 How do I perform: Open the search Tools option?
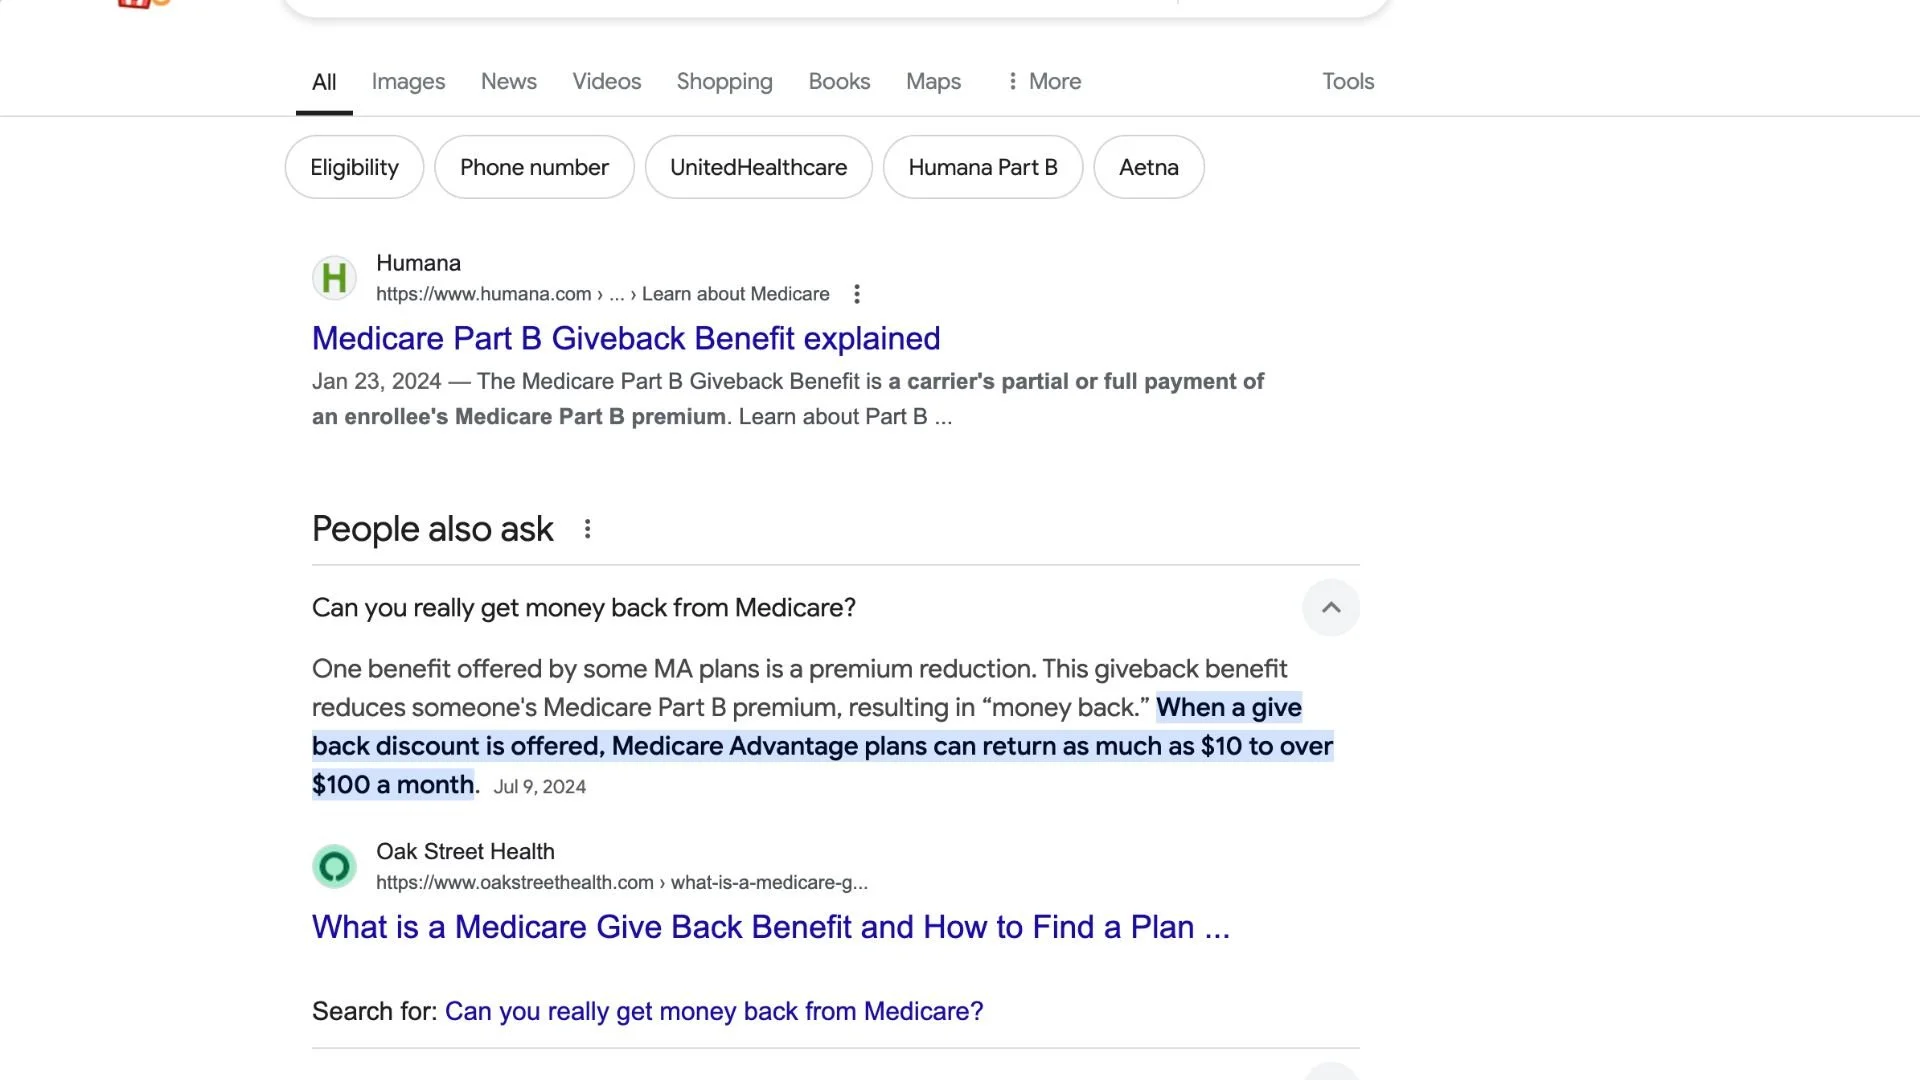(1348, 82)
